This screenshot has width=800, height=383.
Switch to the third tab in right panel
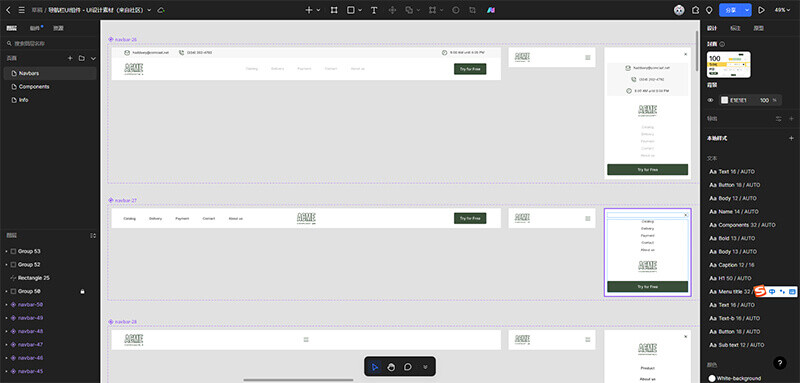759,29
